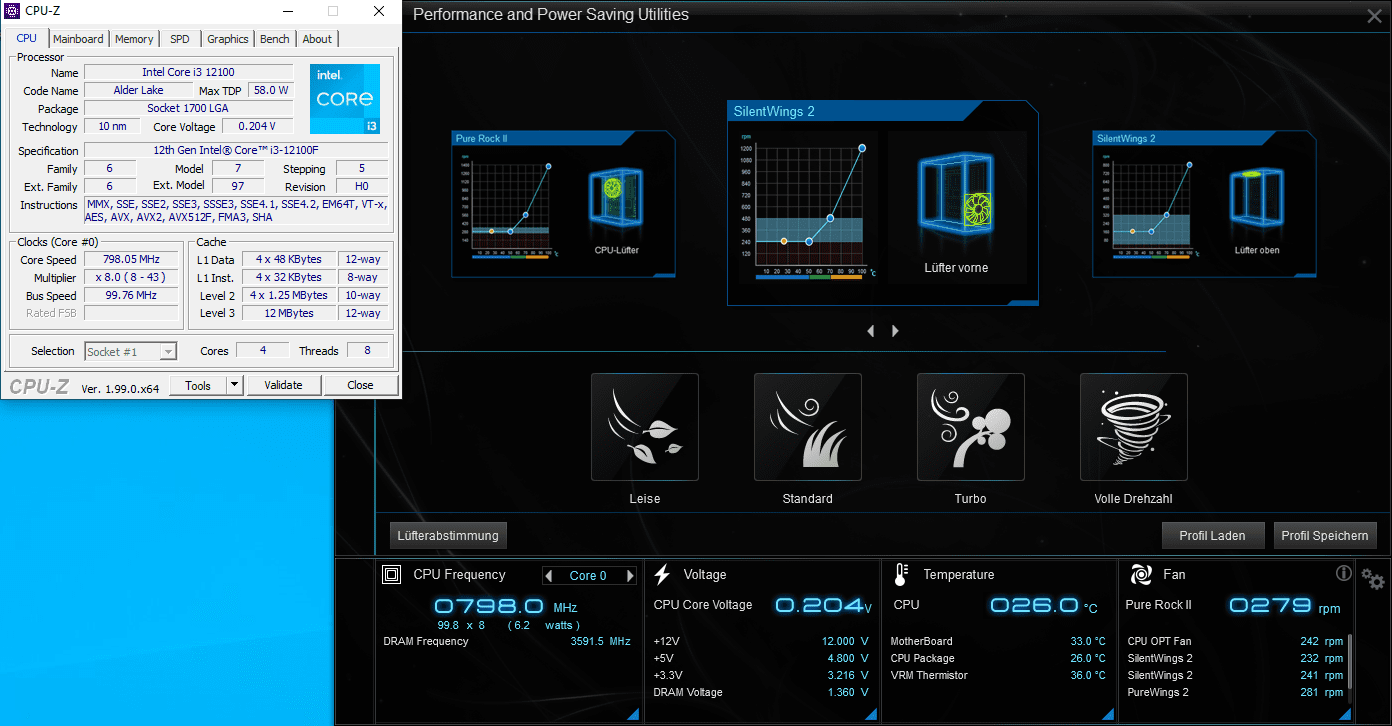1392x726 pixels.
Task: Close the Performance and Power Saving Utilities window
Action: coord(1374,16)
